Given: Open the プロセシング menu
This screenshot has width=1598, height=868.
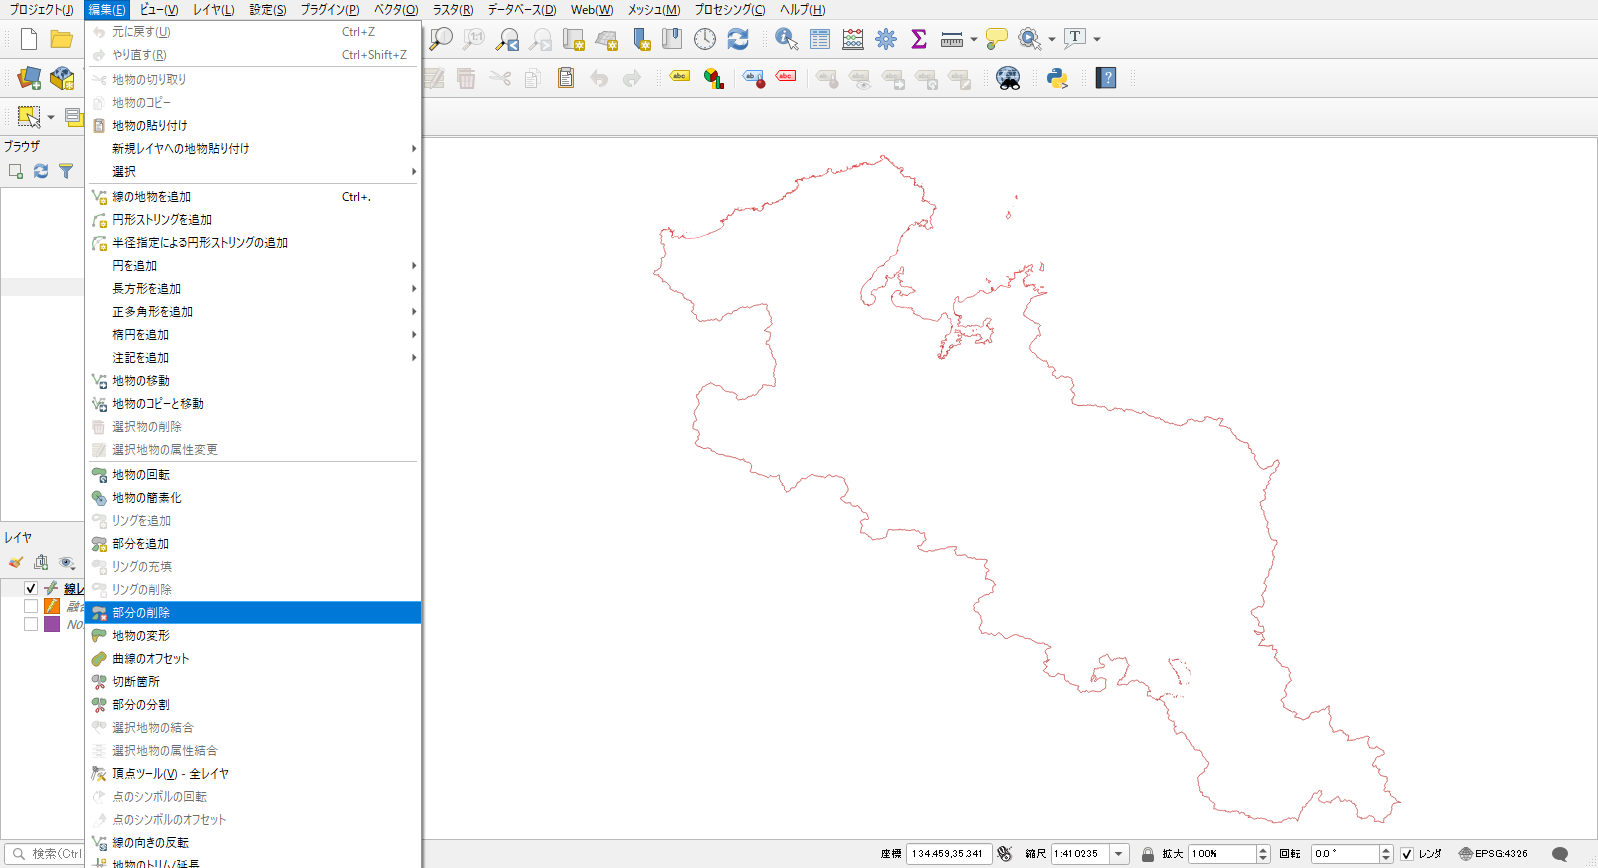Looking at the screenshot, I should (x=730, y=10).
